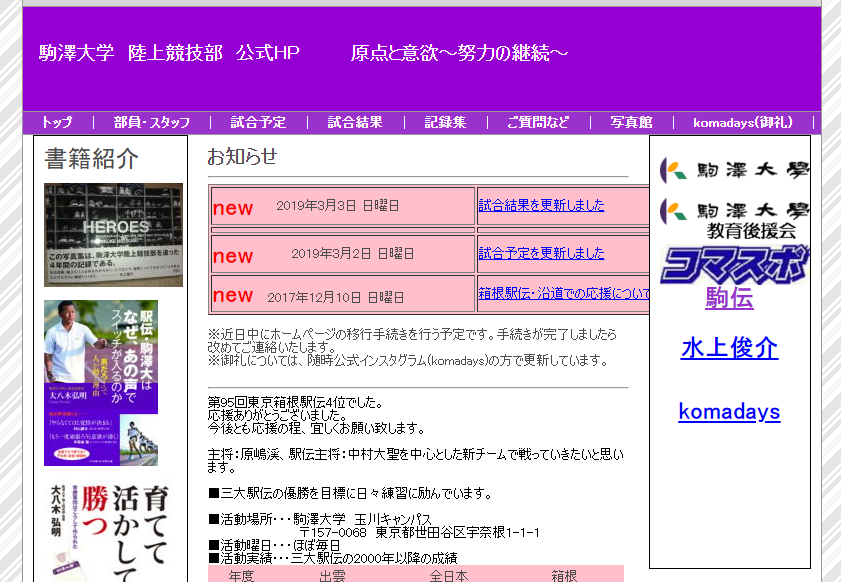Image resolution: width=841 pixels, height=582 pixels.
Task: Open 記録集 navigation item
Action: click(445, 122)
